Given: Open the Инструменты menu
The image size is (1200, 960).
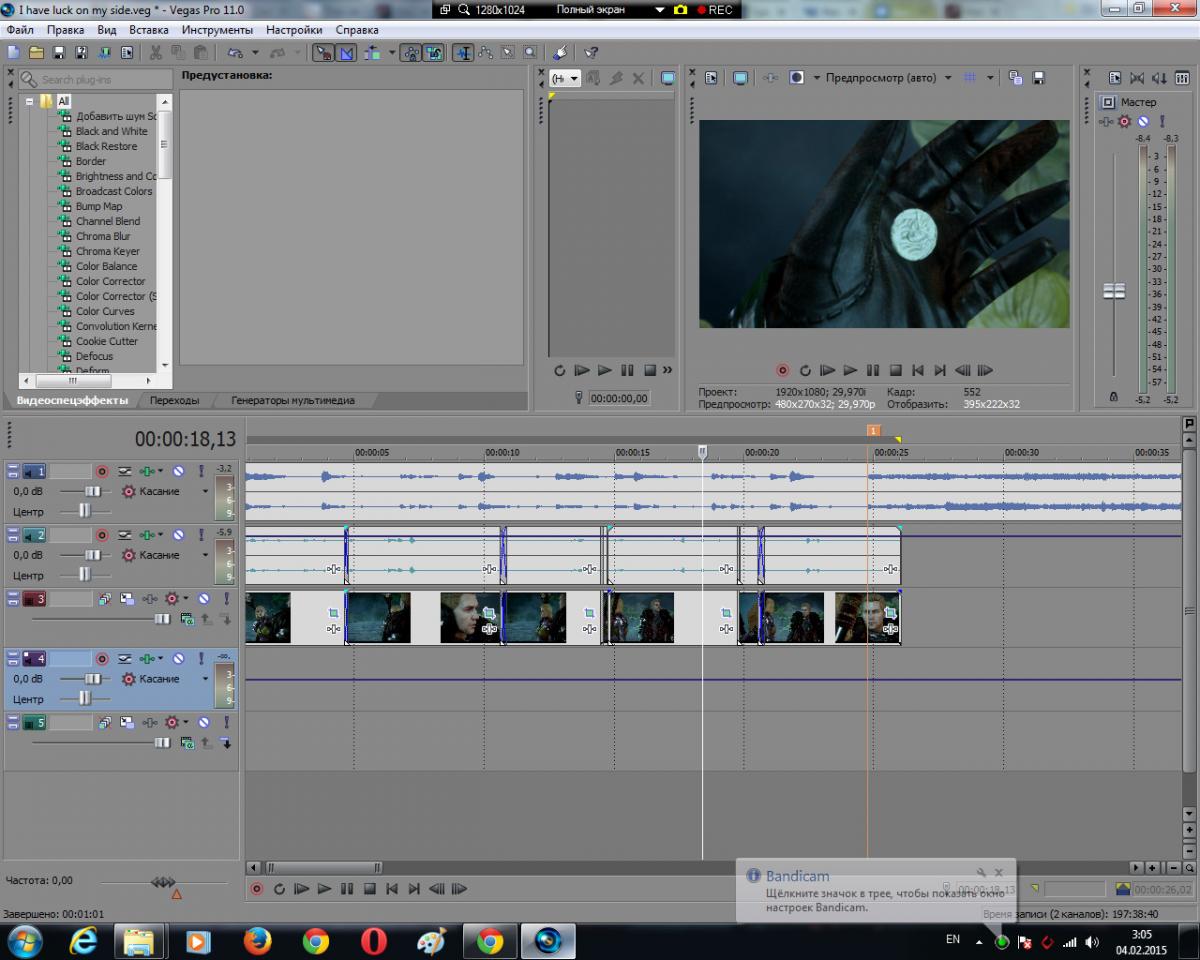Looking at the screenshot, I should click(x=217, y=30).
